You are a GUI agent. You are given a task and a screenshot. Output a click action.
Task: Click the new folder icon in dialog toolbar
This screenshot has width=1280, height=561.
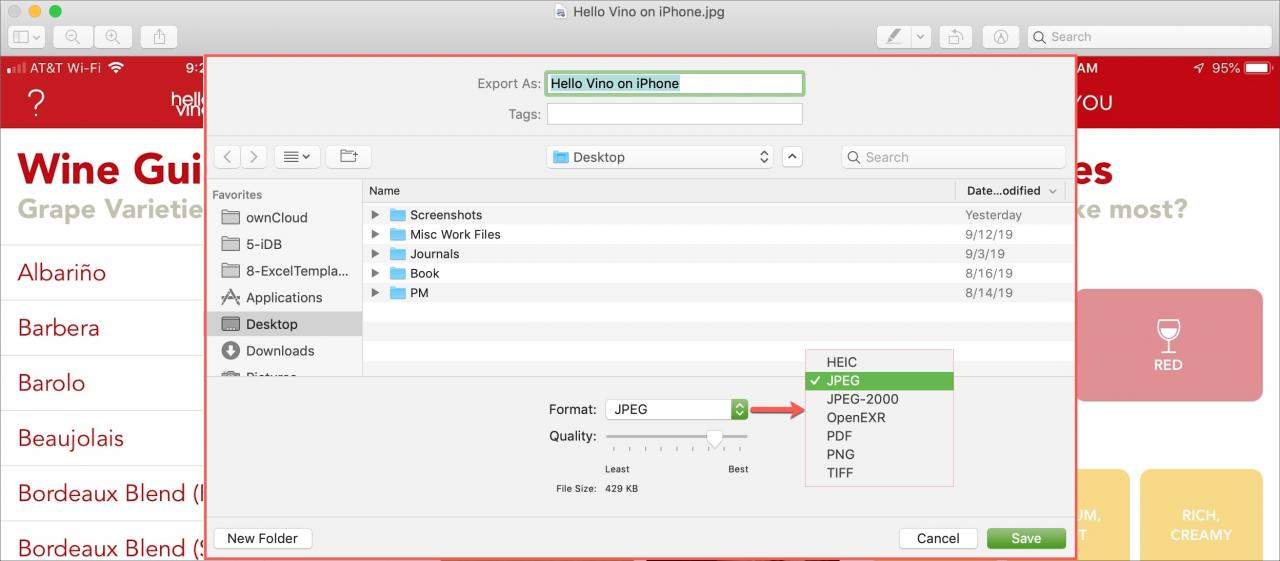(x=348, y=157)
